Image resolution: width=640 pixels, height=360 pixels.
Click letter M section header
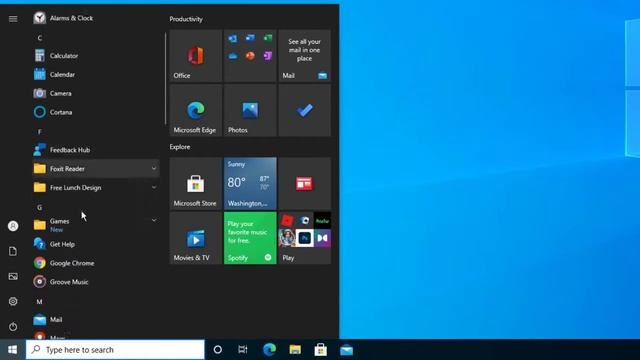pos(40,302)
